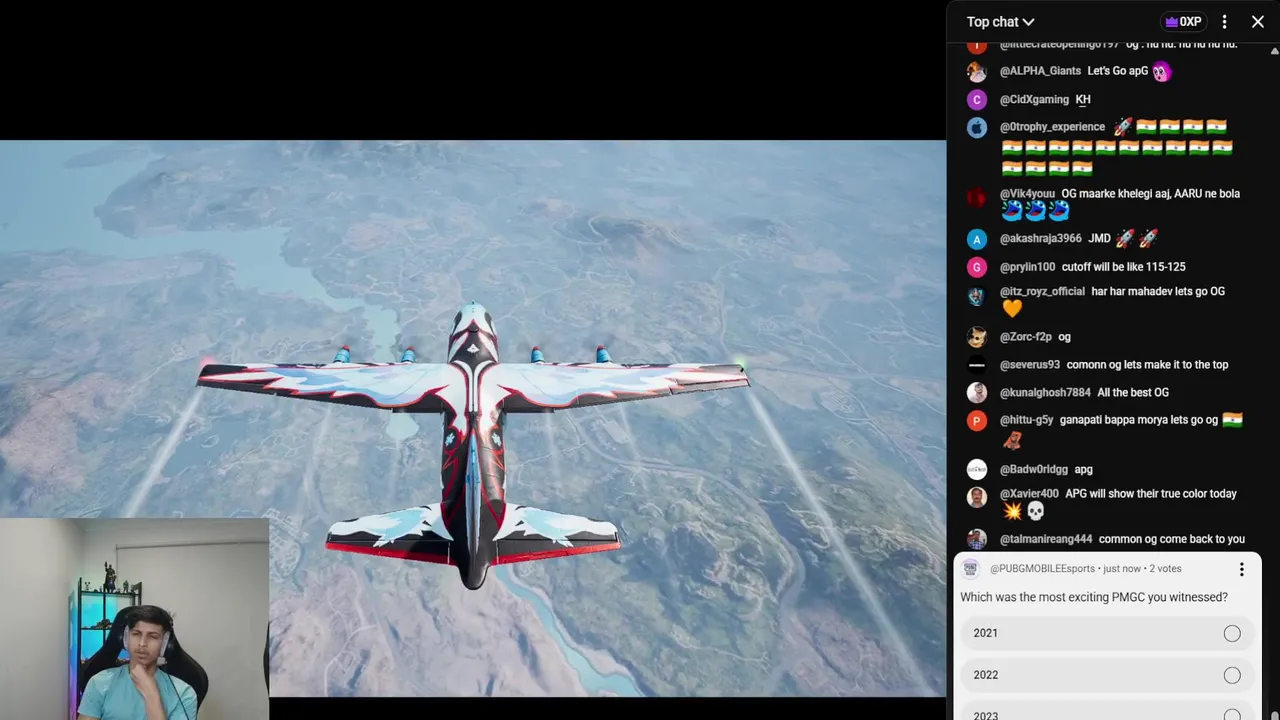Click username @talmanireang444
1280x720 pixels.
coord(1045,539)
